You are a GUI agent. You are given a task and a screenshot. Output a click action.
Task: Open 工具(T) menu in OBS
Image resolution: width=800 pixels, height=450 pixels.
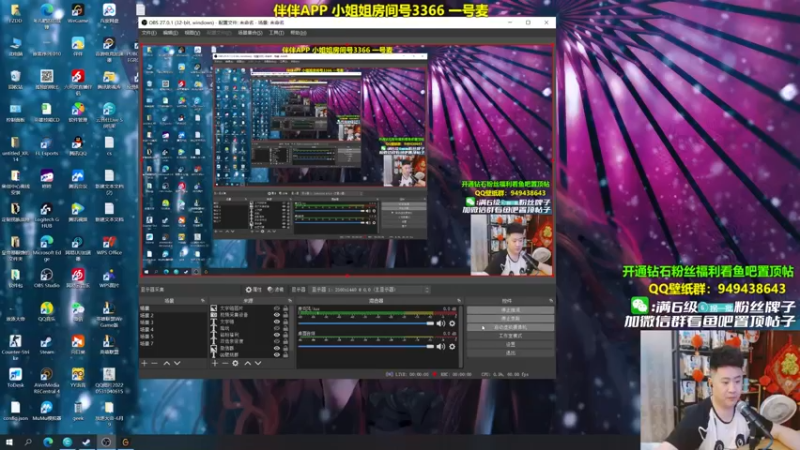click(277, 33)
